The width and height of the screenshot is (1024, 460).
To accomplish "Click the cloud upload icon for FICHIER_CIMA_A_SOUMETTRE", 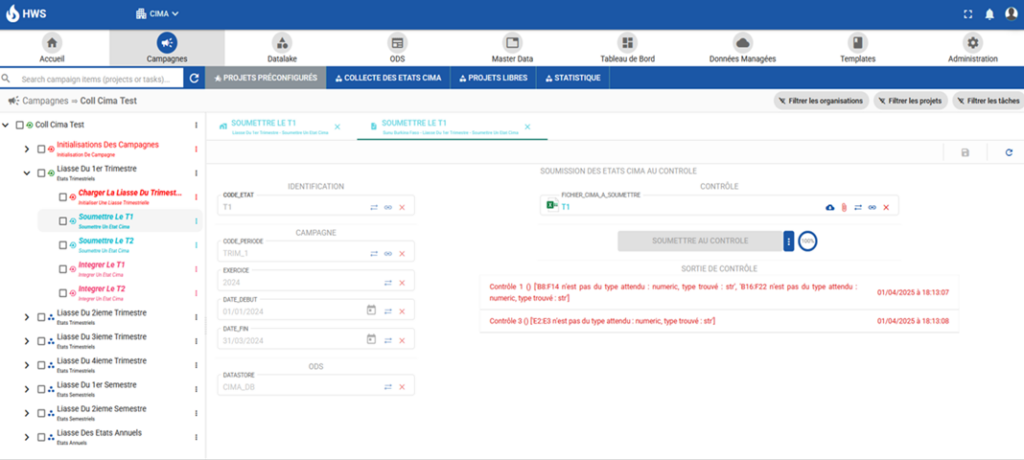I will (829, 207).
